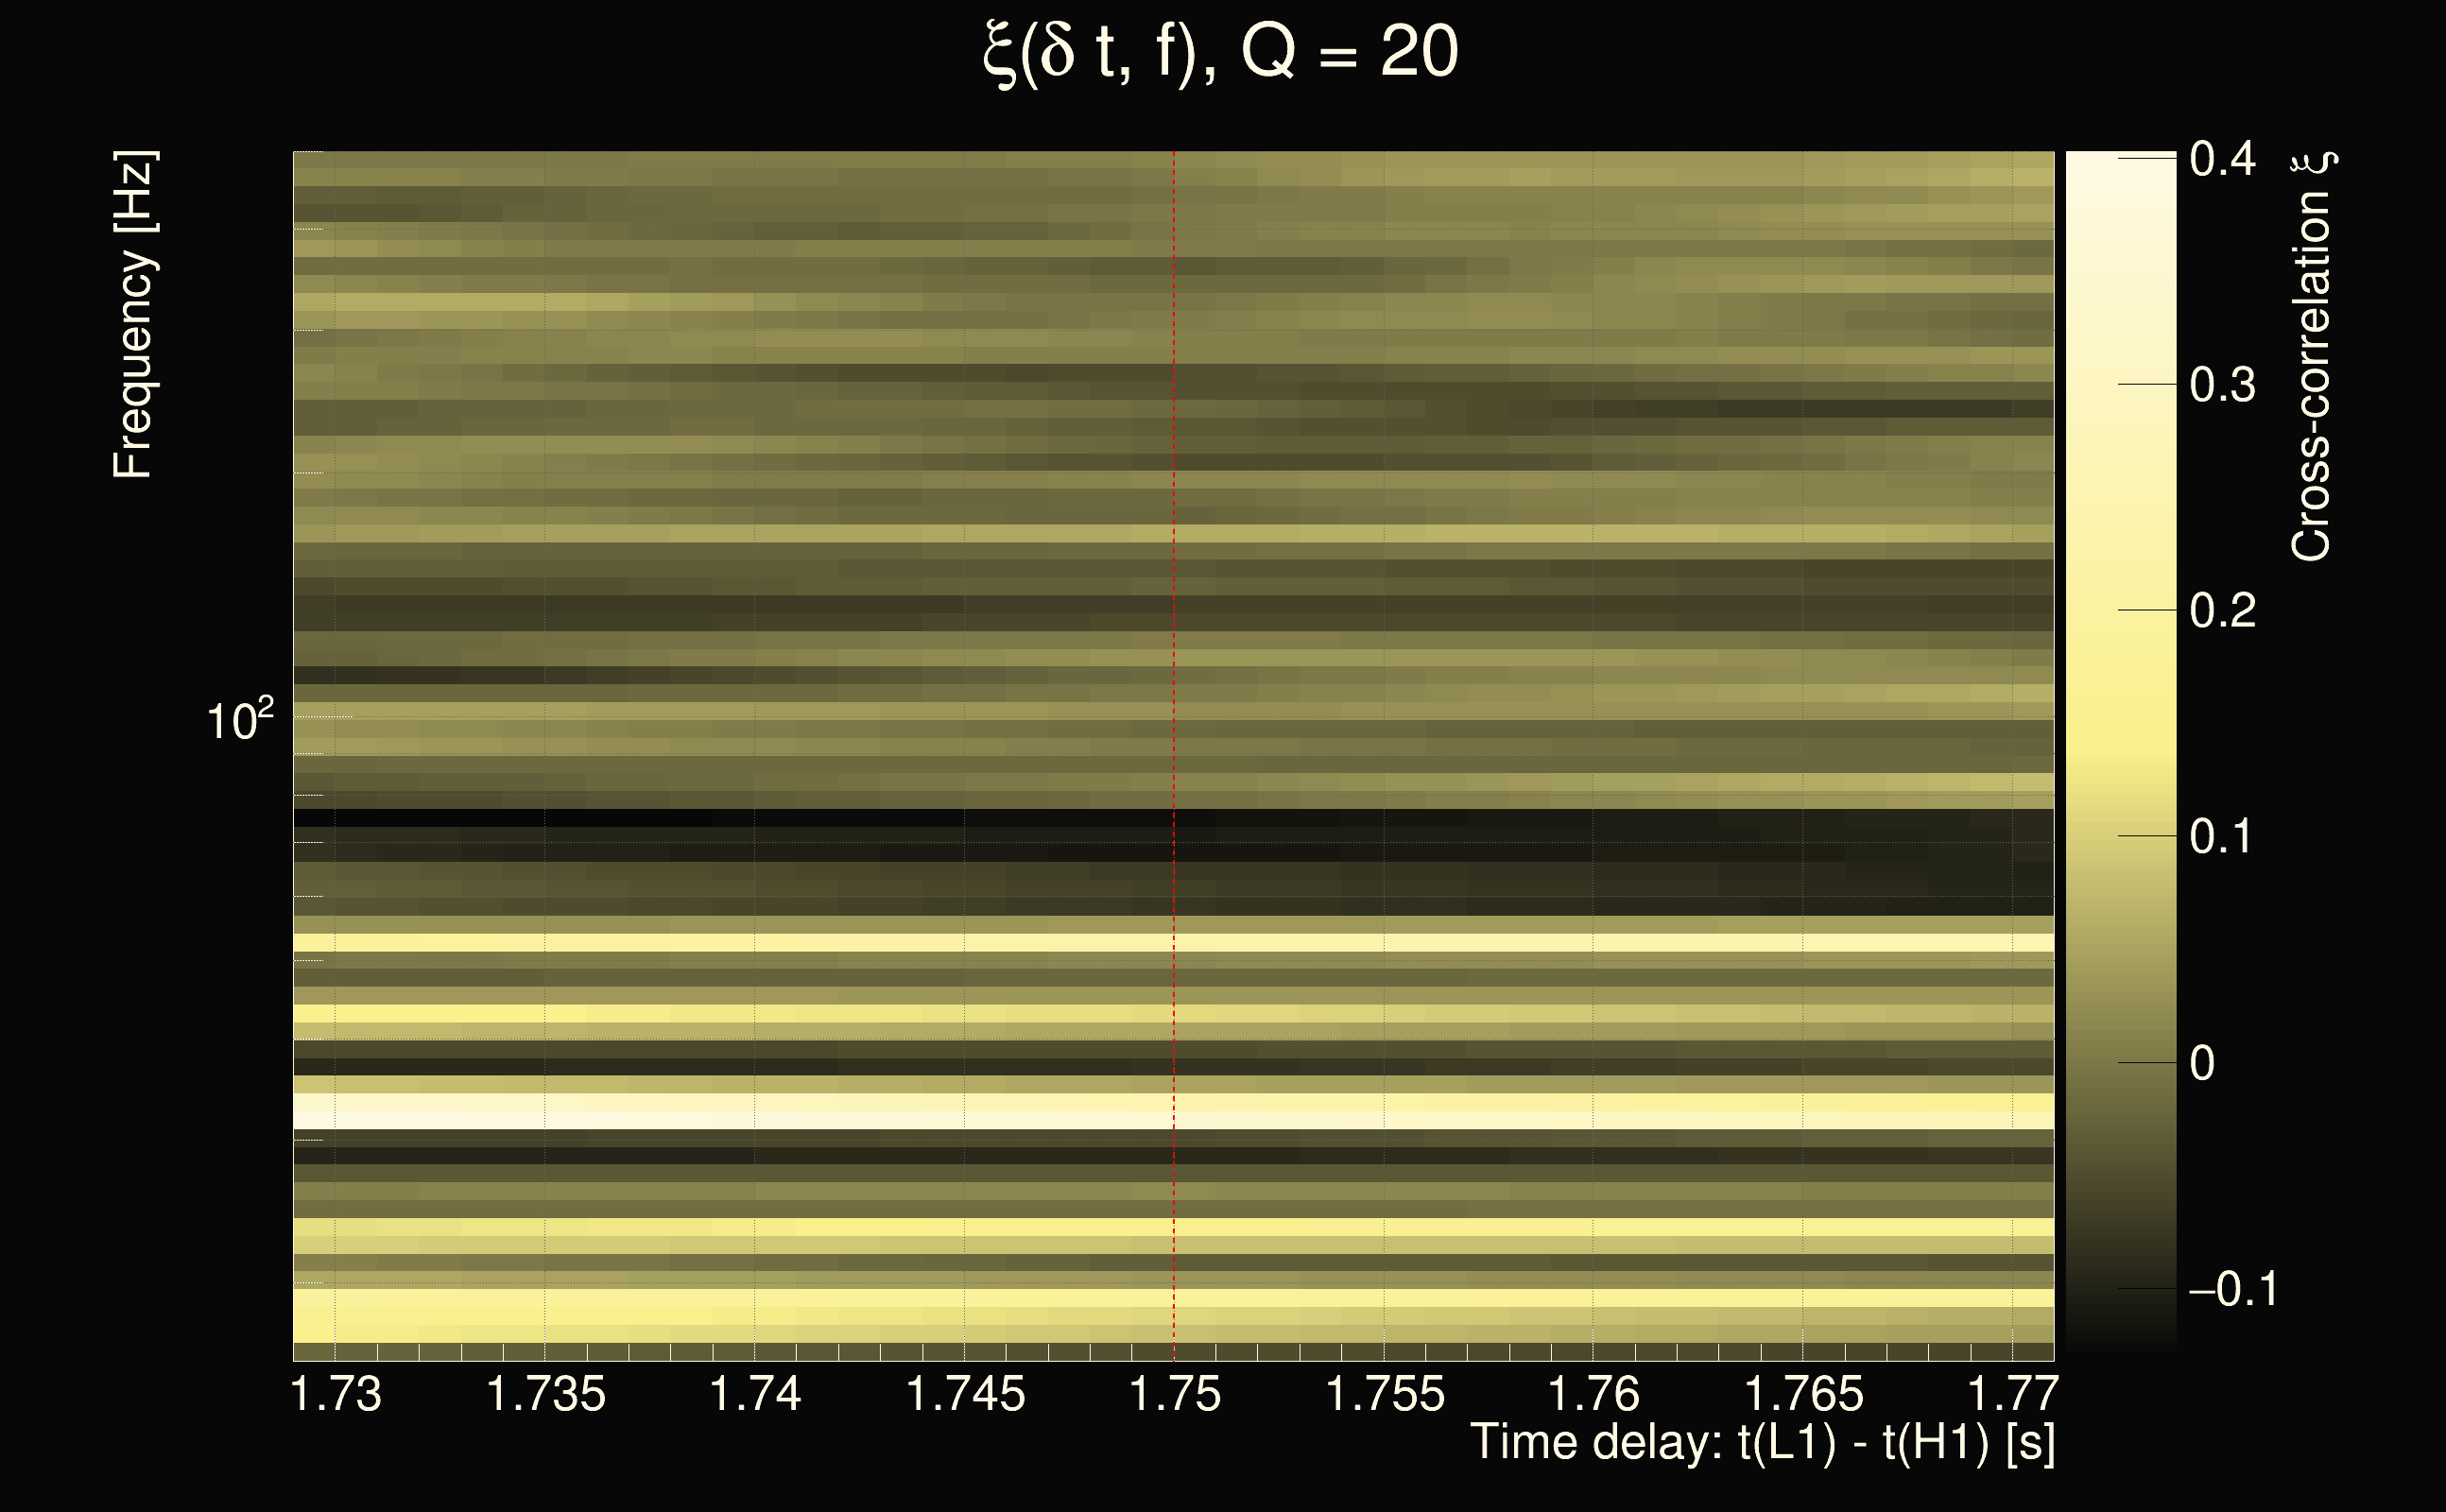Click the 1.755 time delay tick label
This screenshot has width=2446, height=1512.
(1384, 1394)
